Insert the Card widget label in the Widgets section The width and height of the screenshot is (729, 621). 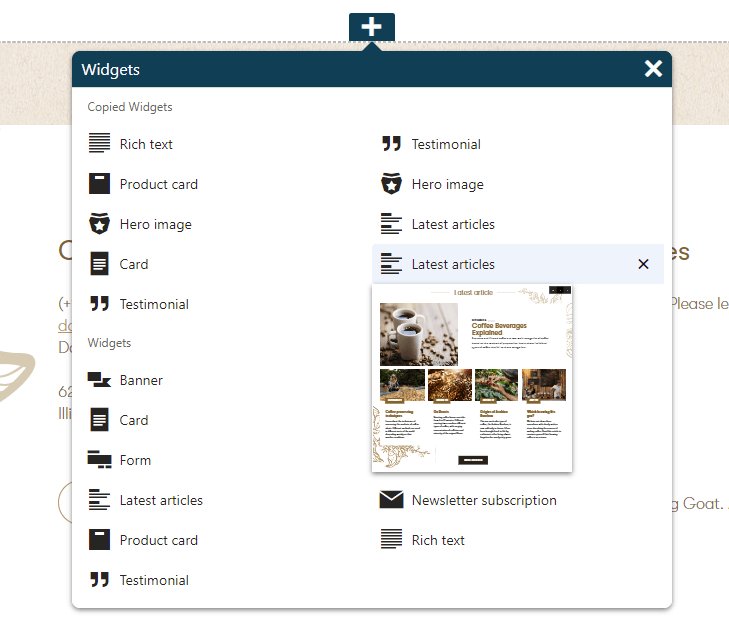pos(134,420)
